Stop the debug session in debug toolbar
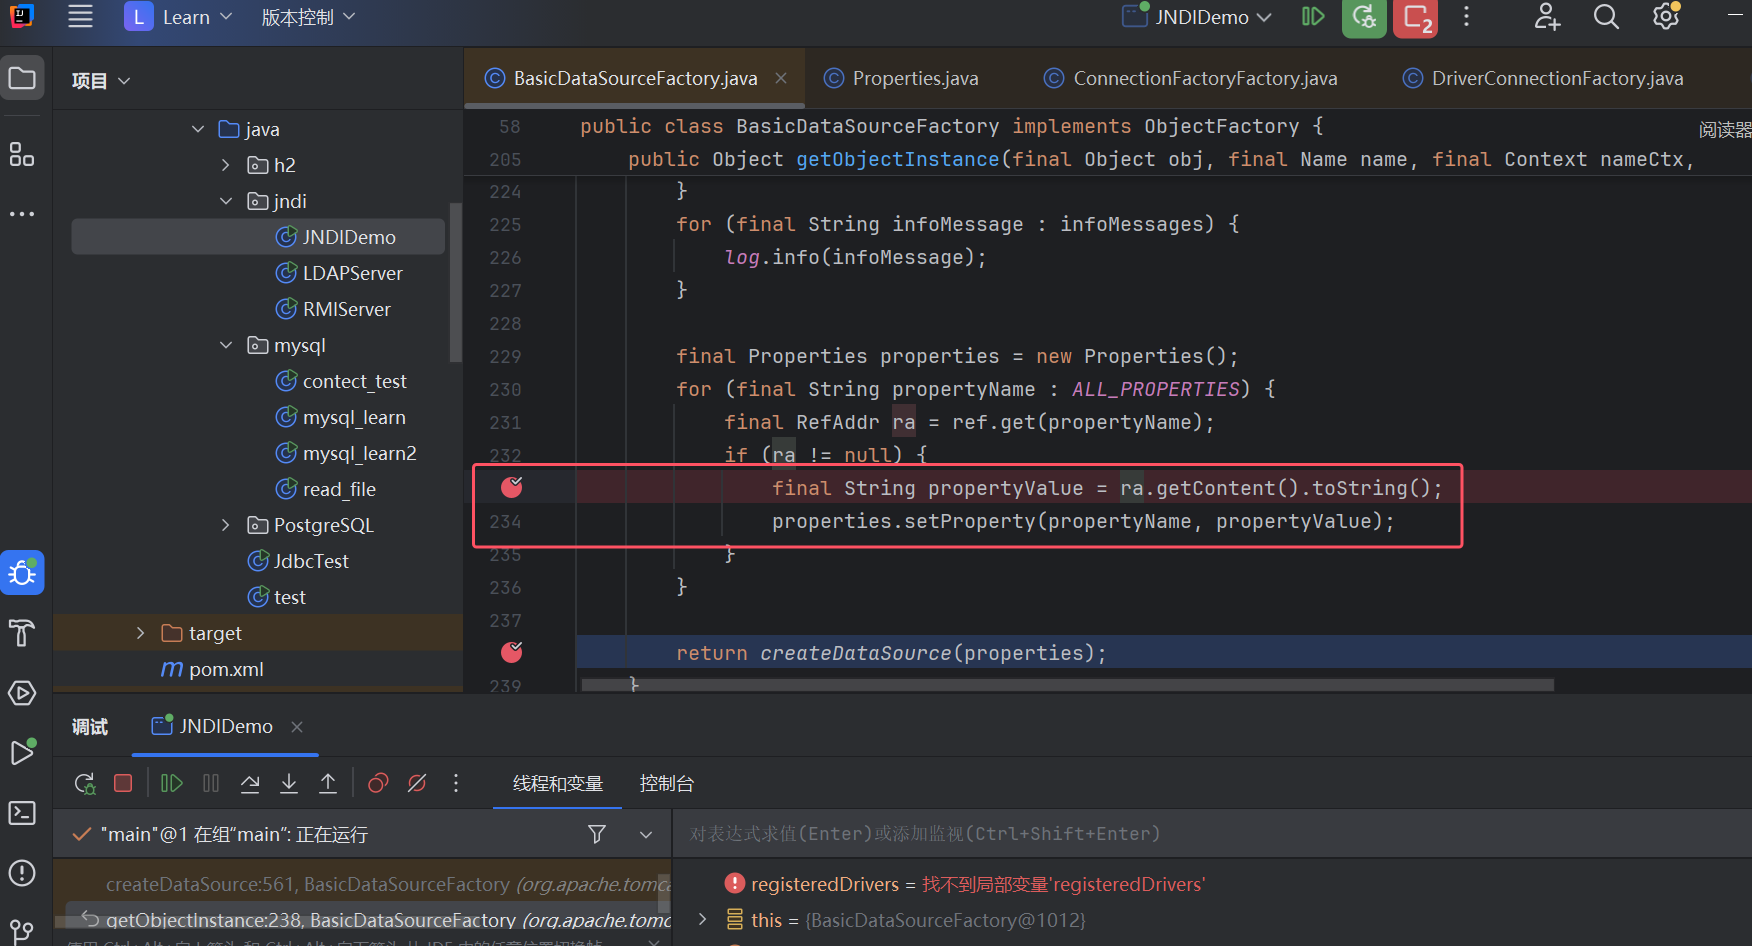The height and width of the screenshot is (946, 1752). click(123, 783)
